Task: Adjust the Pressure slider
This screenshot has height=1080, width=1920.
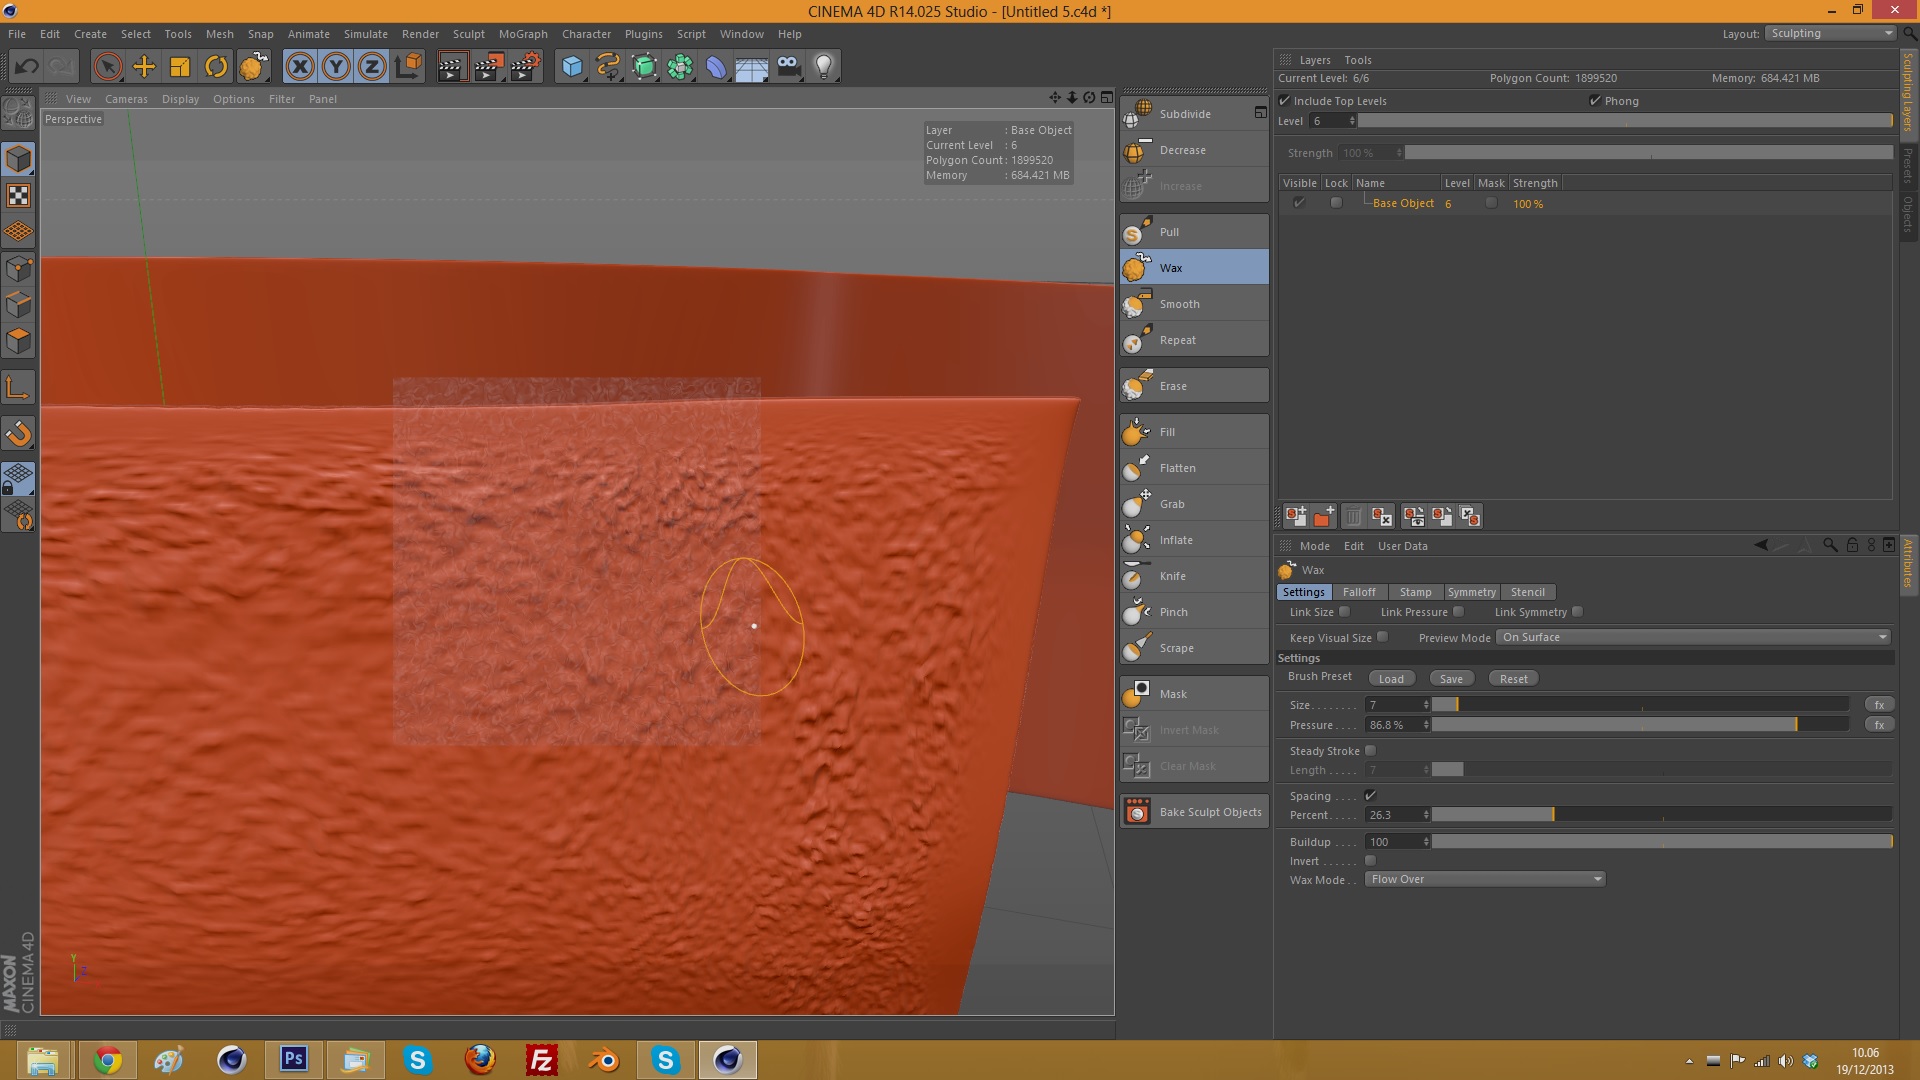Action: point(1640,725)
